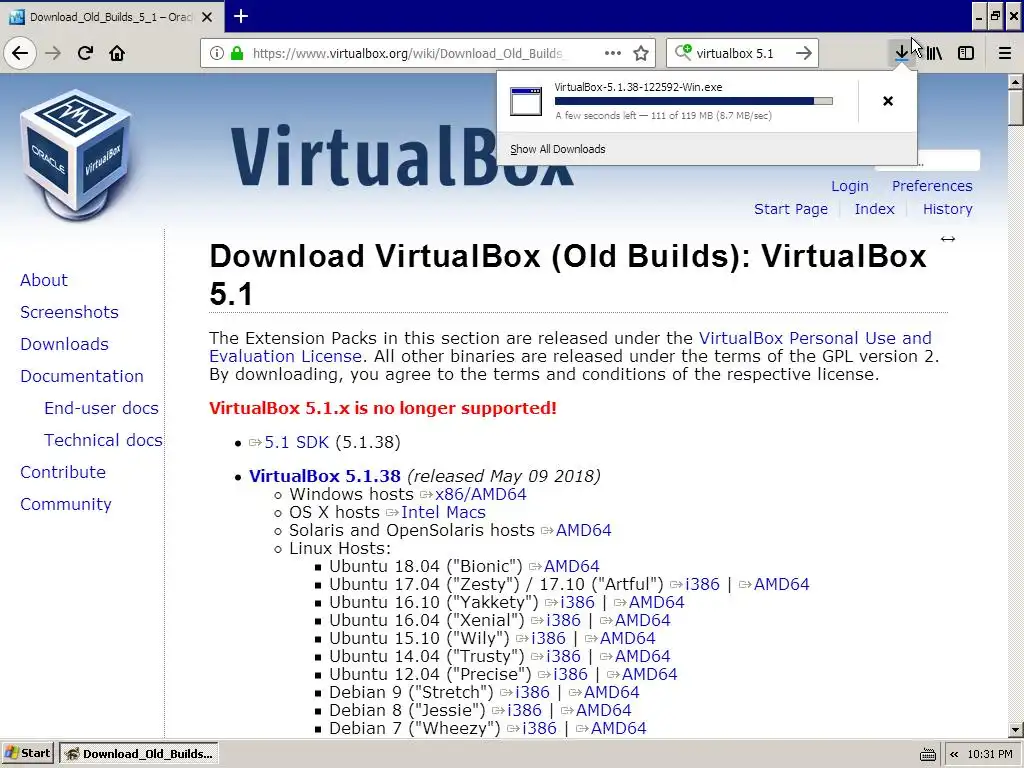Go back with the browser back arrow
Image resolution: width=1024 pixels, height=768 pixels.
point(20,53)
